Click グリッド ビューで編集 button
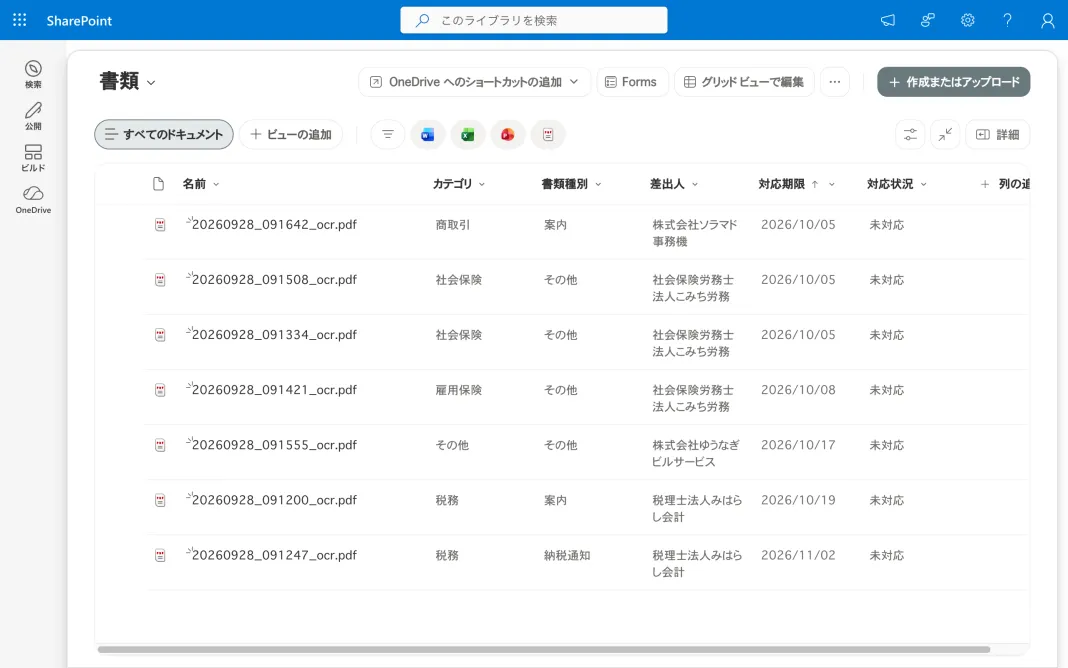The height and width of the screenshot is (668, 1068). (744, 82)
